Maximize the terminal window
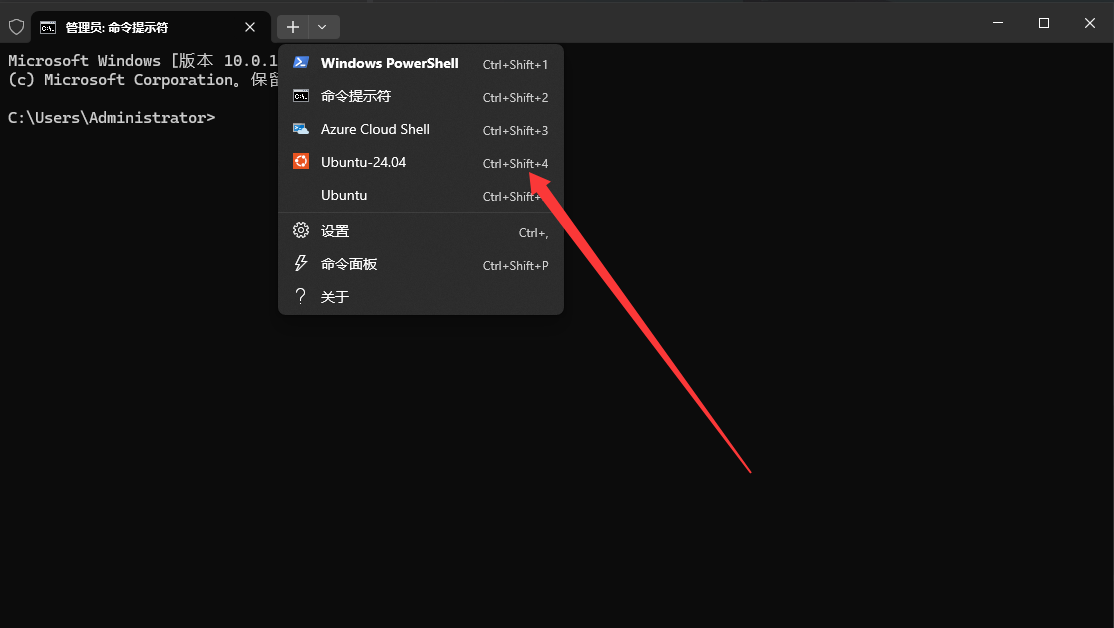Viewport: 1114px width, 628px height. (1044, 23)
